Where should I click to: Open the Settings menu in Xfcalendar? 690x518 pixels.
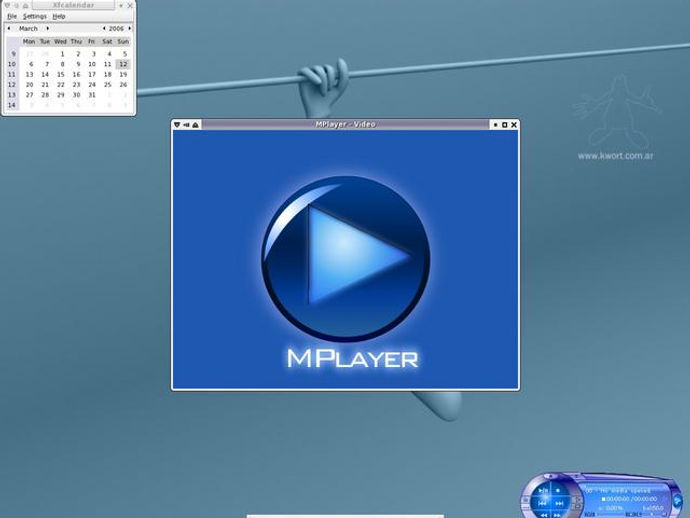coord(35,16)
